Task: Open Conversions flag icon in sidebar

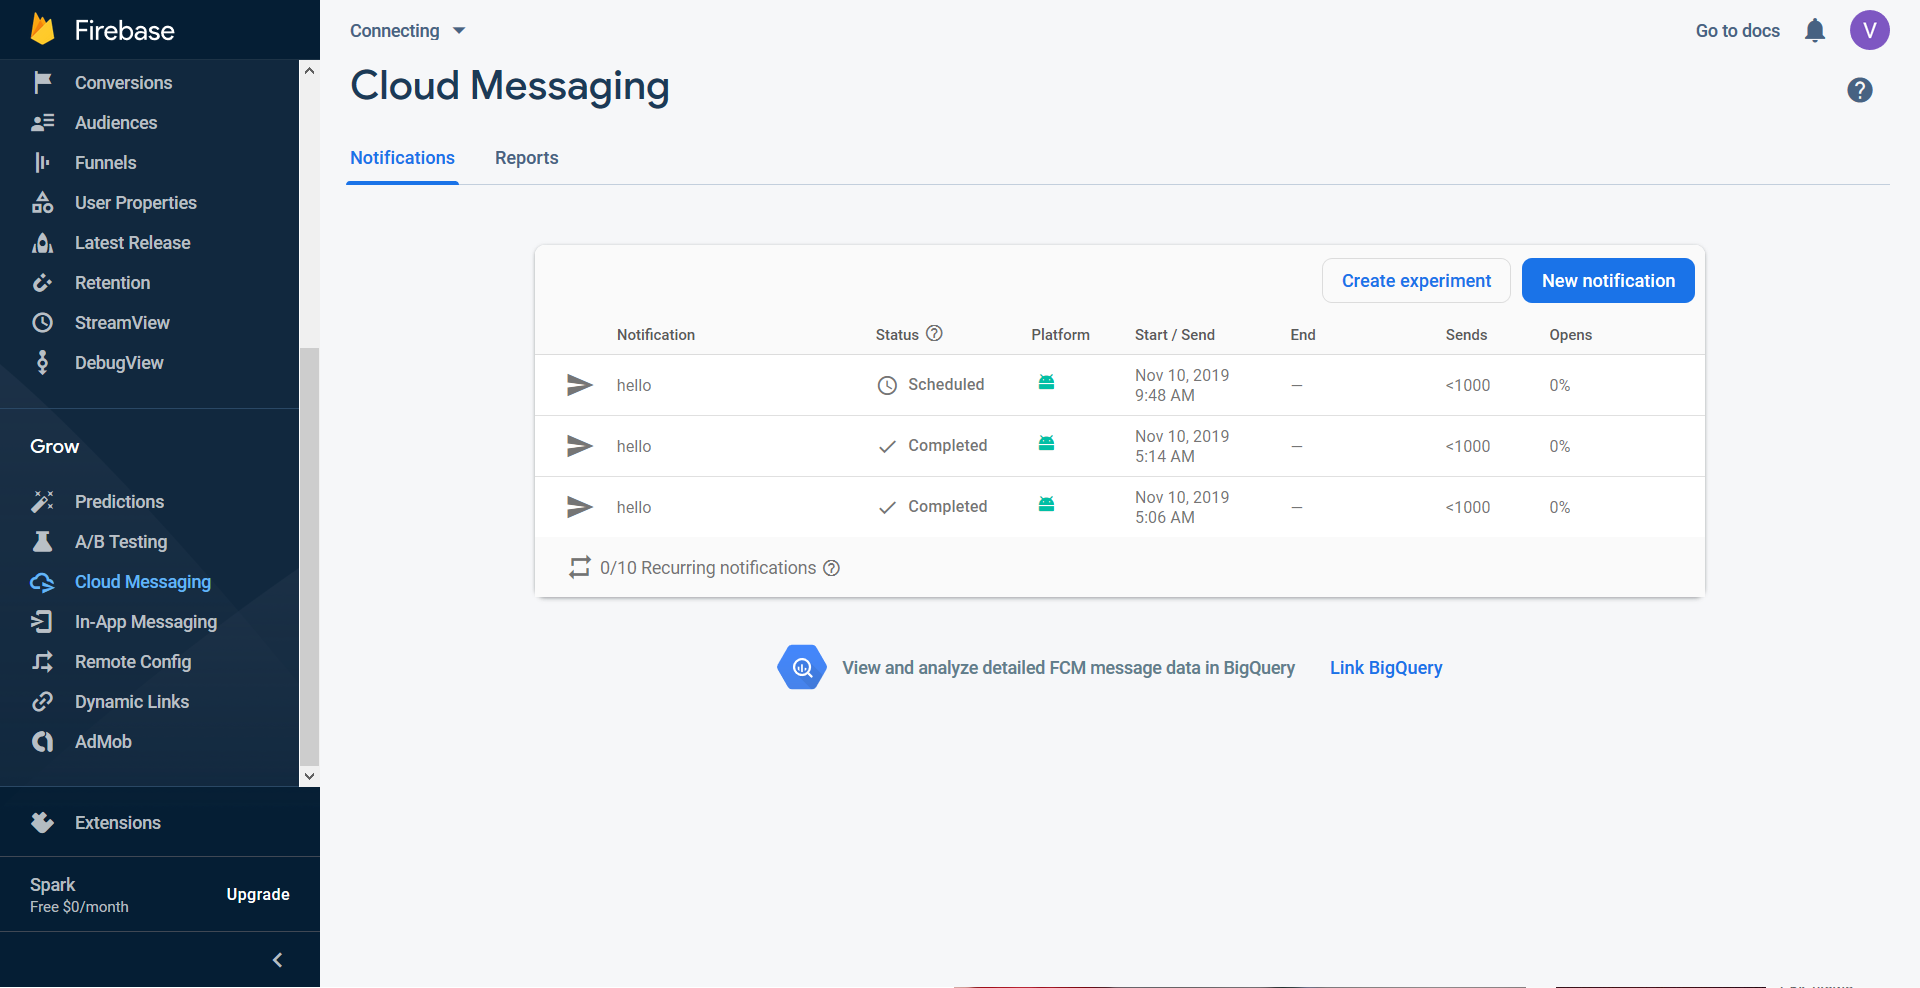Action: pos(42,82)
